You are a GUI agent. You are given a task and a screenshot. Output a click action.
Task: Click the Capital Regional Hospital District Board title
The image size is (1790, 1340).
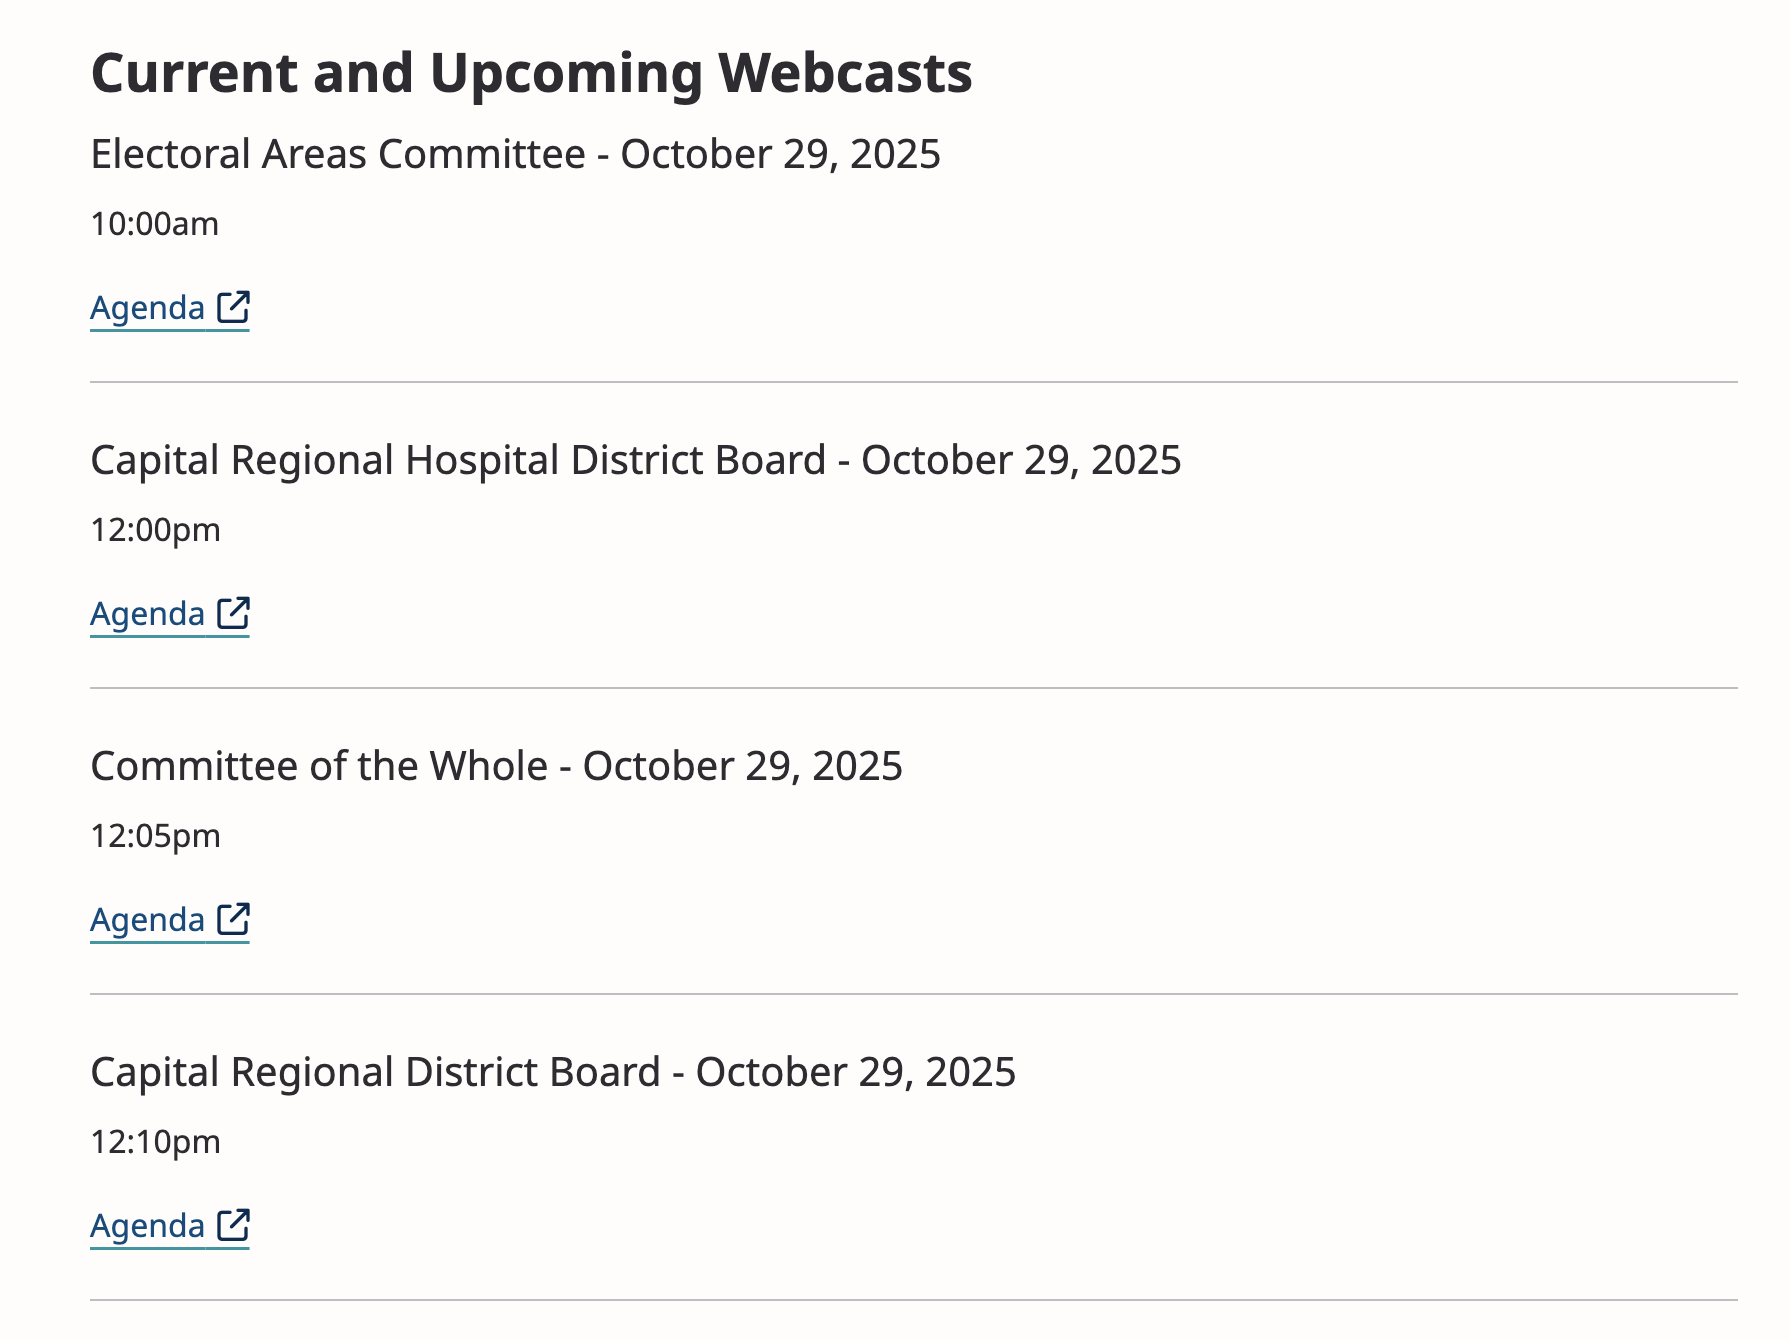pos(635,460)
